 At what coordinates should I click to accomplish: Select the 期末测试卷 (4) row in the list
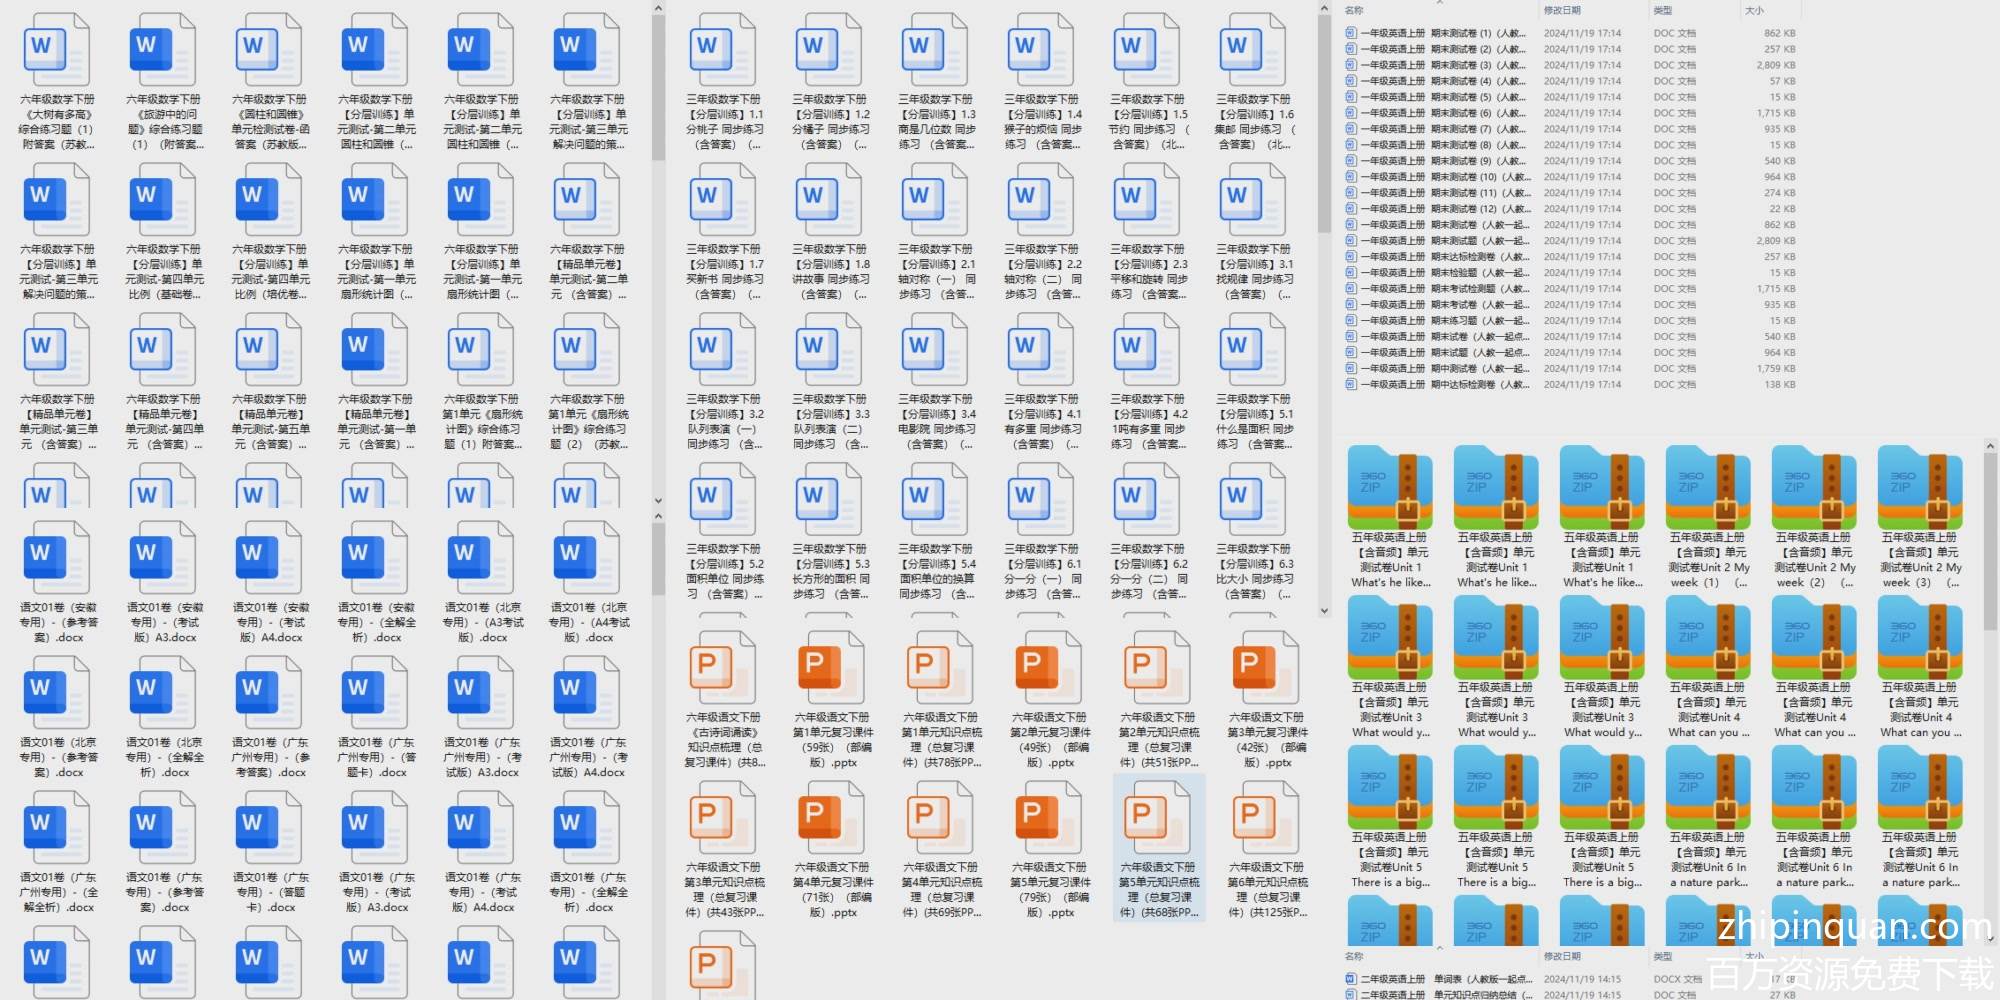click(1570, 81)
